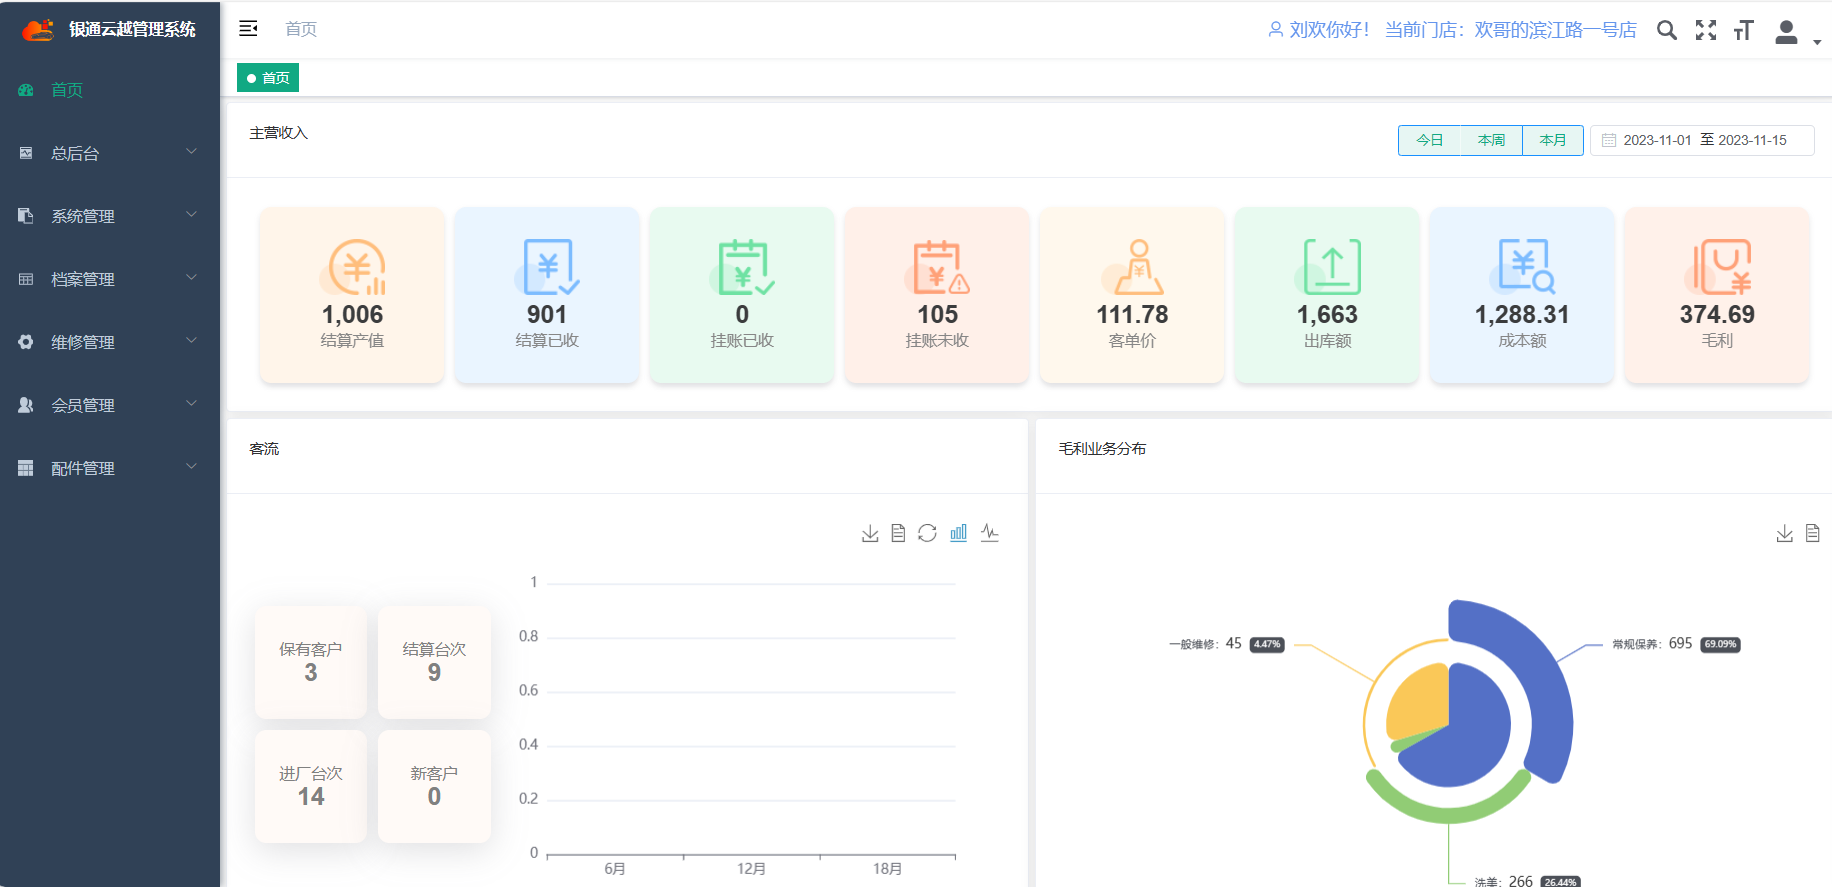The image size is (1832, 887).
Task: Click the calendar icon in date field
Action: click(1609, 140)
